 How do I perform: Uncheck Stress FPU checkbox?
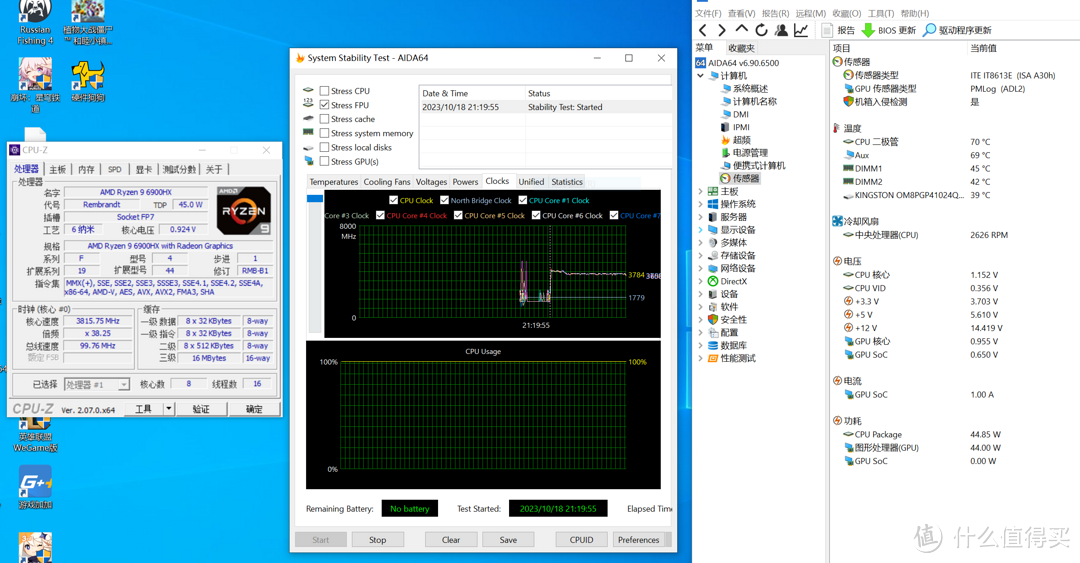[x=324, y=105]
